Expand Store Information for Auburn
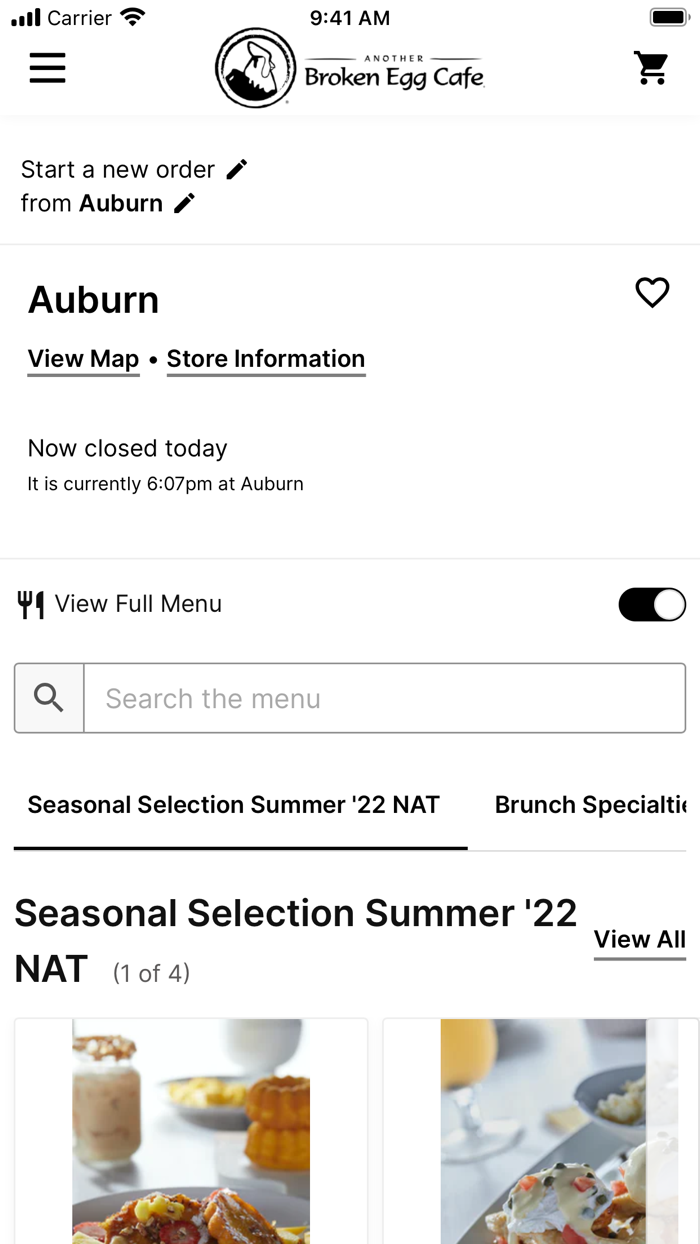 click(266, 359)
